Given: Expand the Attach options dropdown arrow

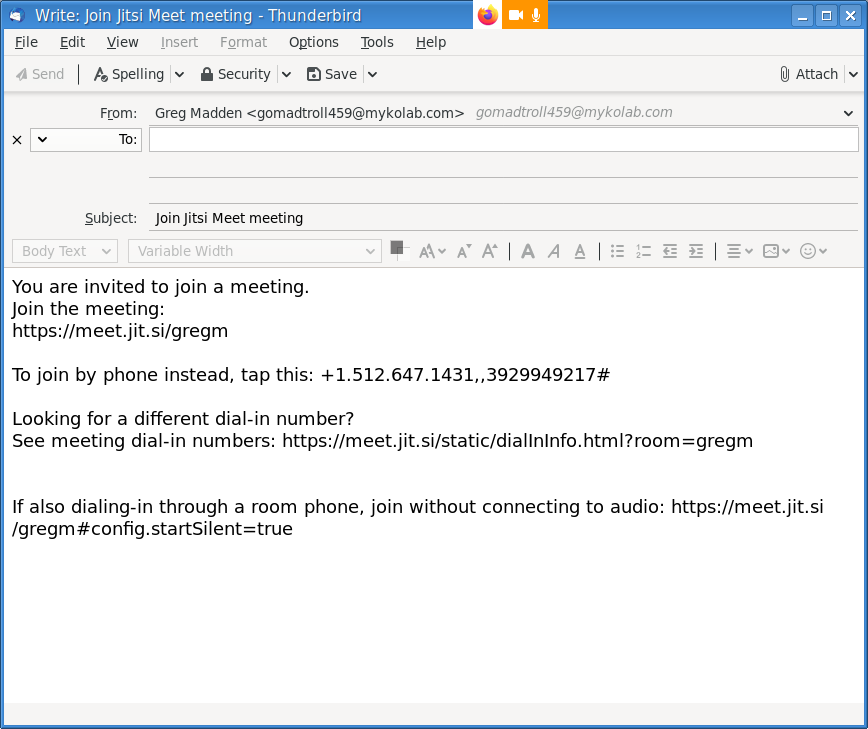Looking at the screenshot, I should 853,74.
